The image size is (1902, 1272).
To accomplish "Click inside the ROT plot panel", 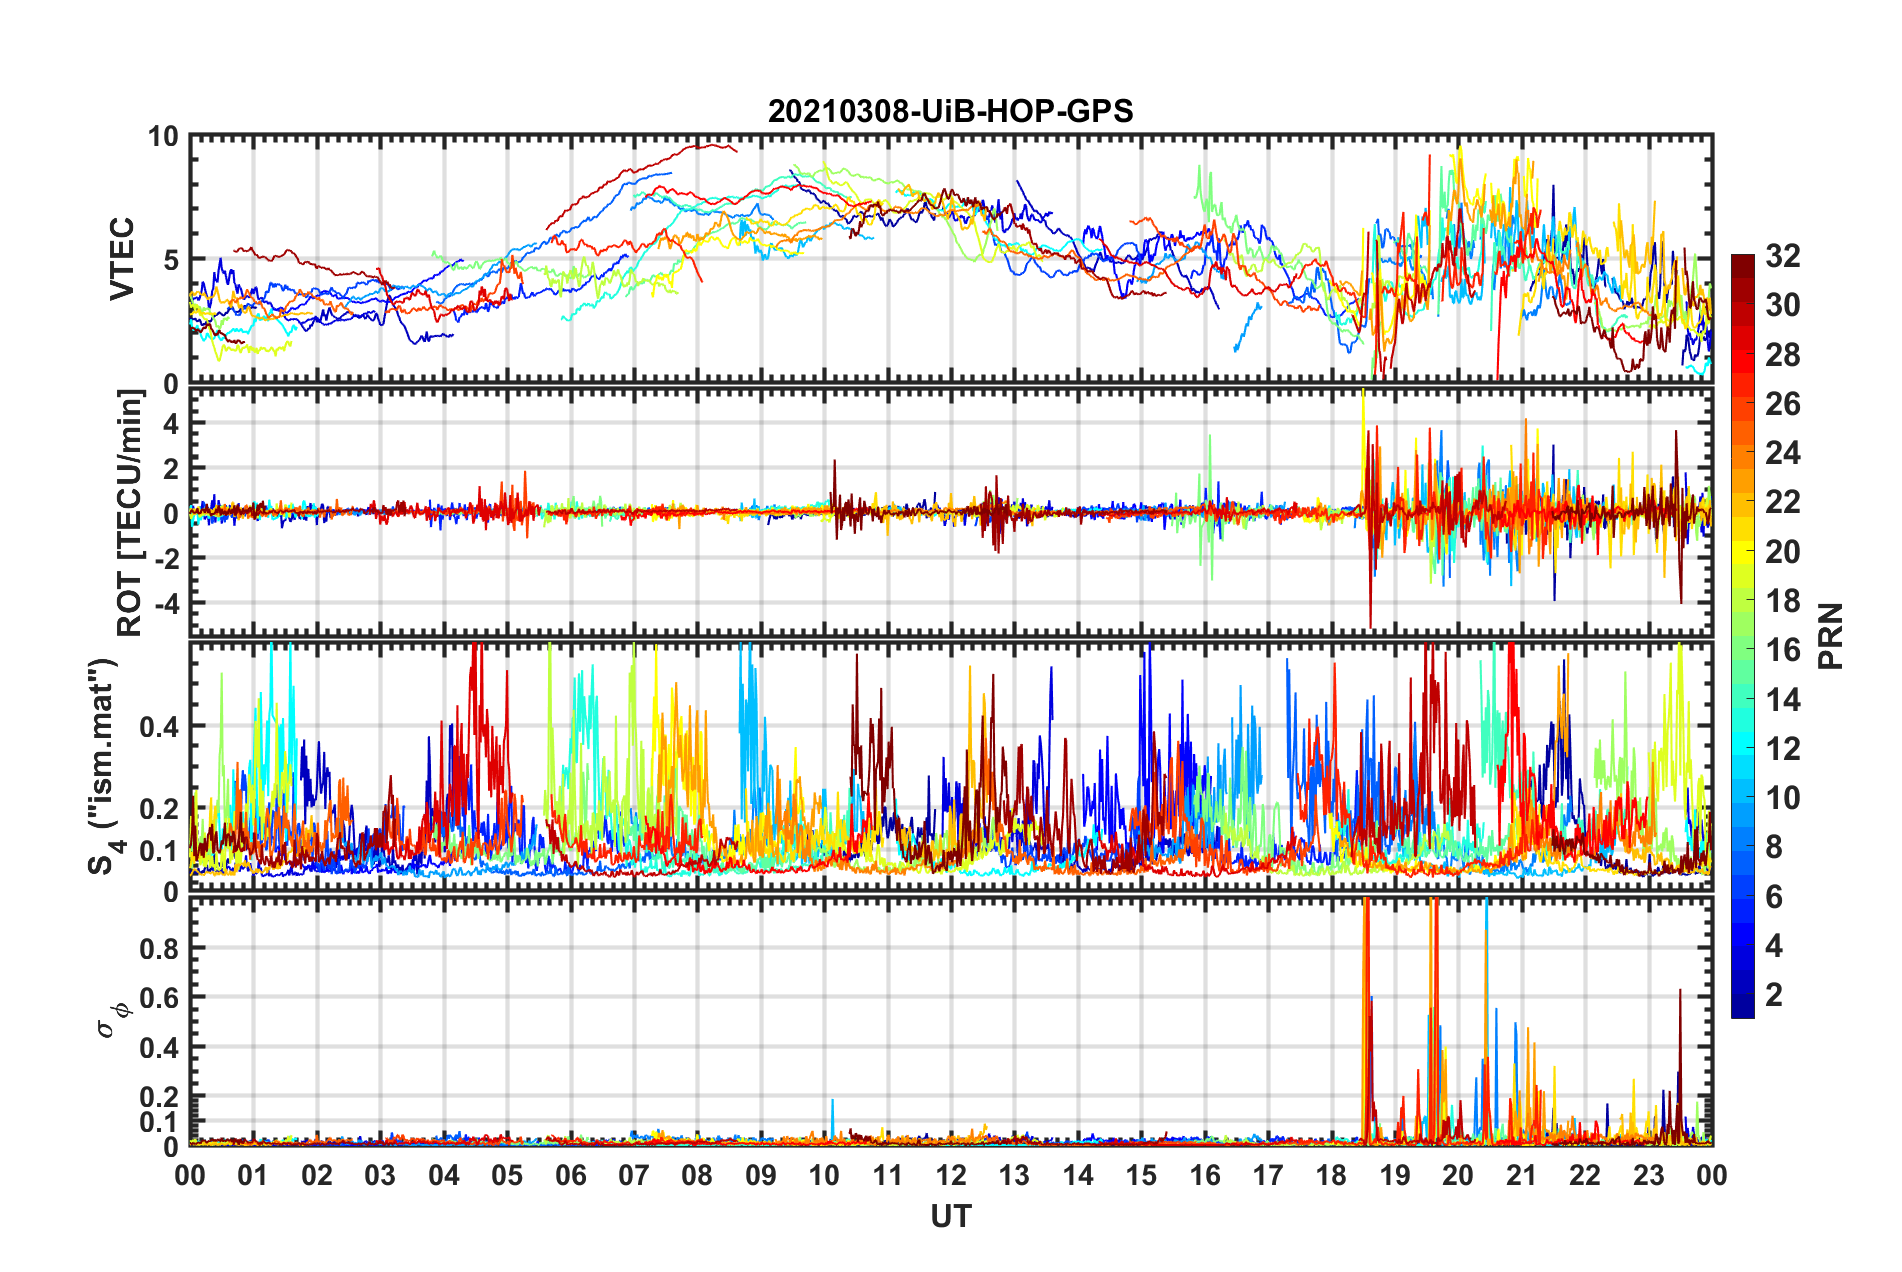I will click(951, 512).
